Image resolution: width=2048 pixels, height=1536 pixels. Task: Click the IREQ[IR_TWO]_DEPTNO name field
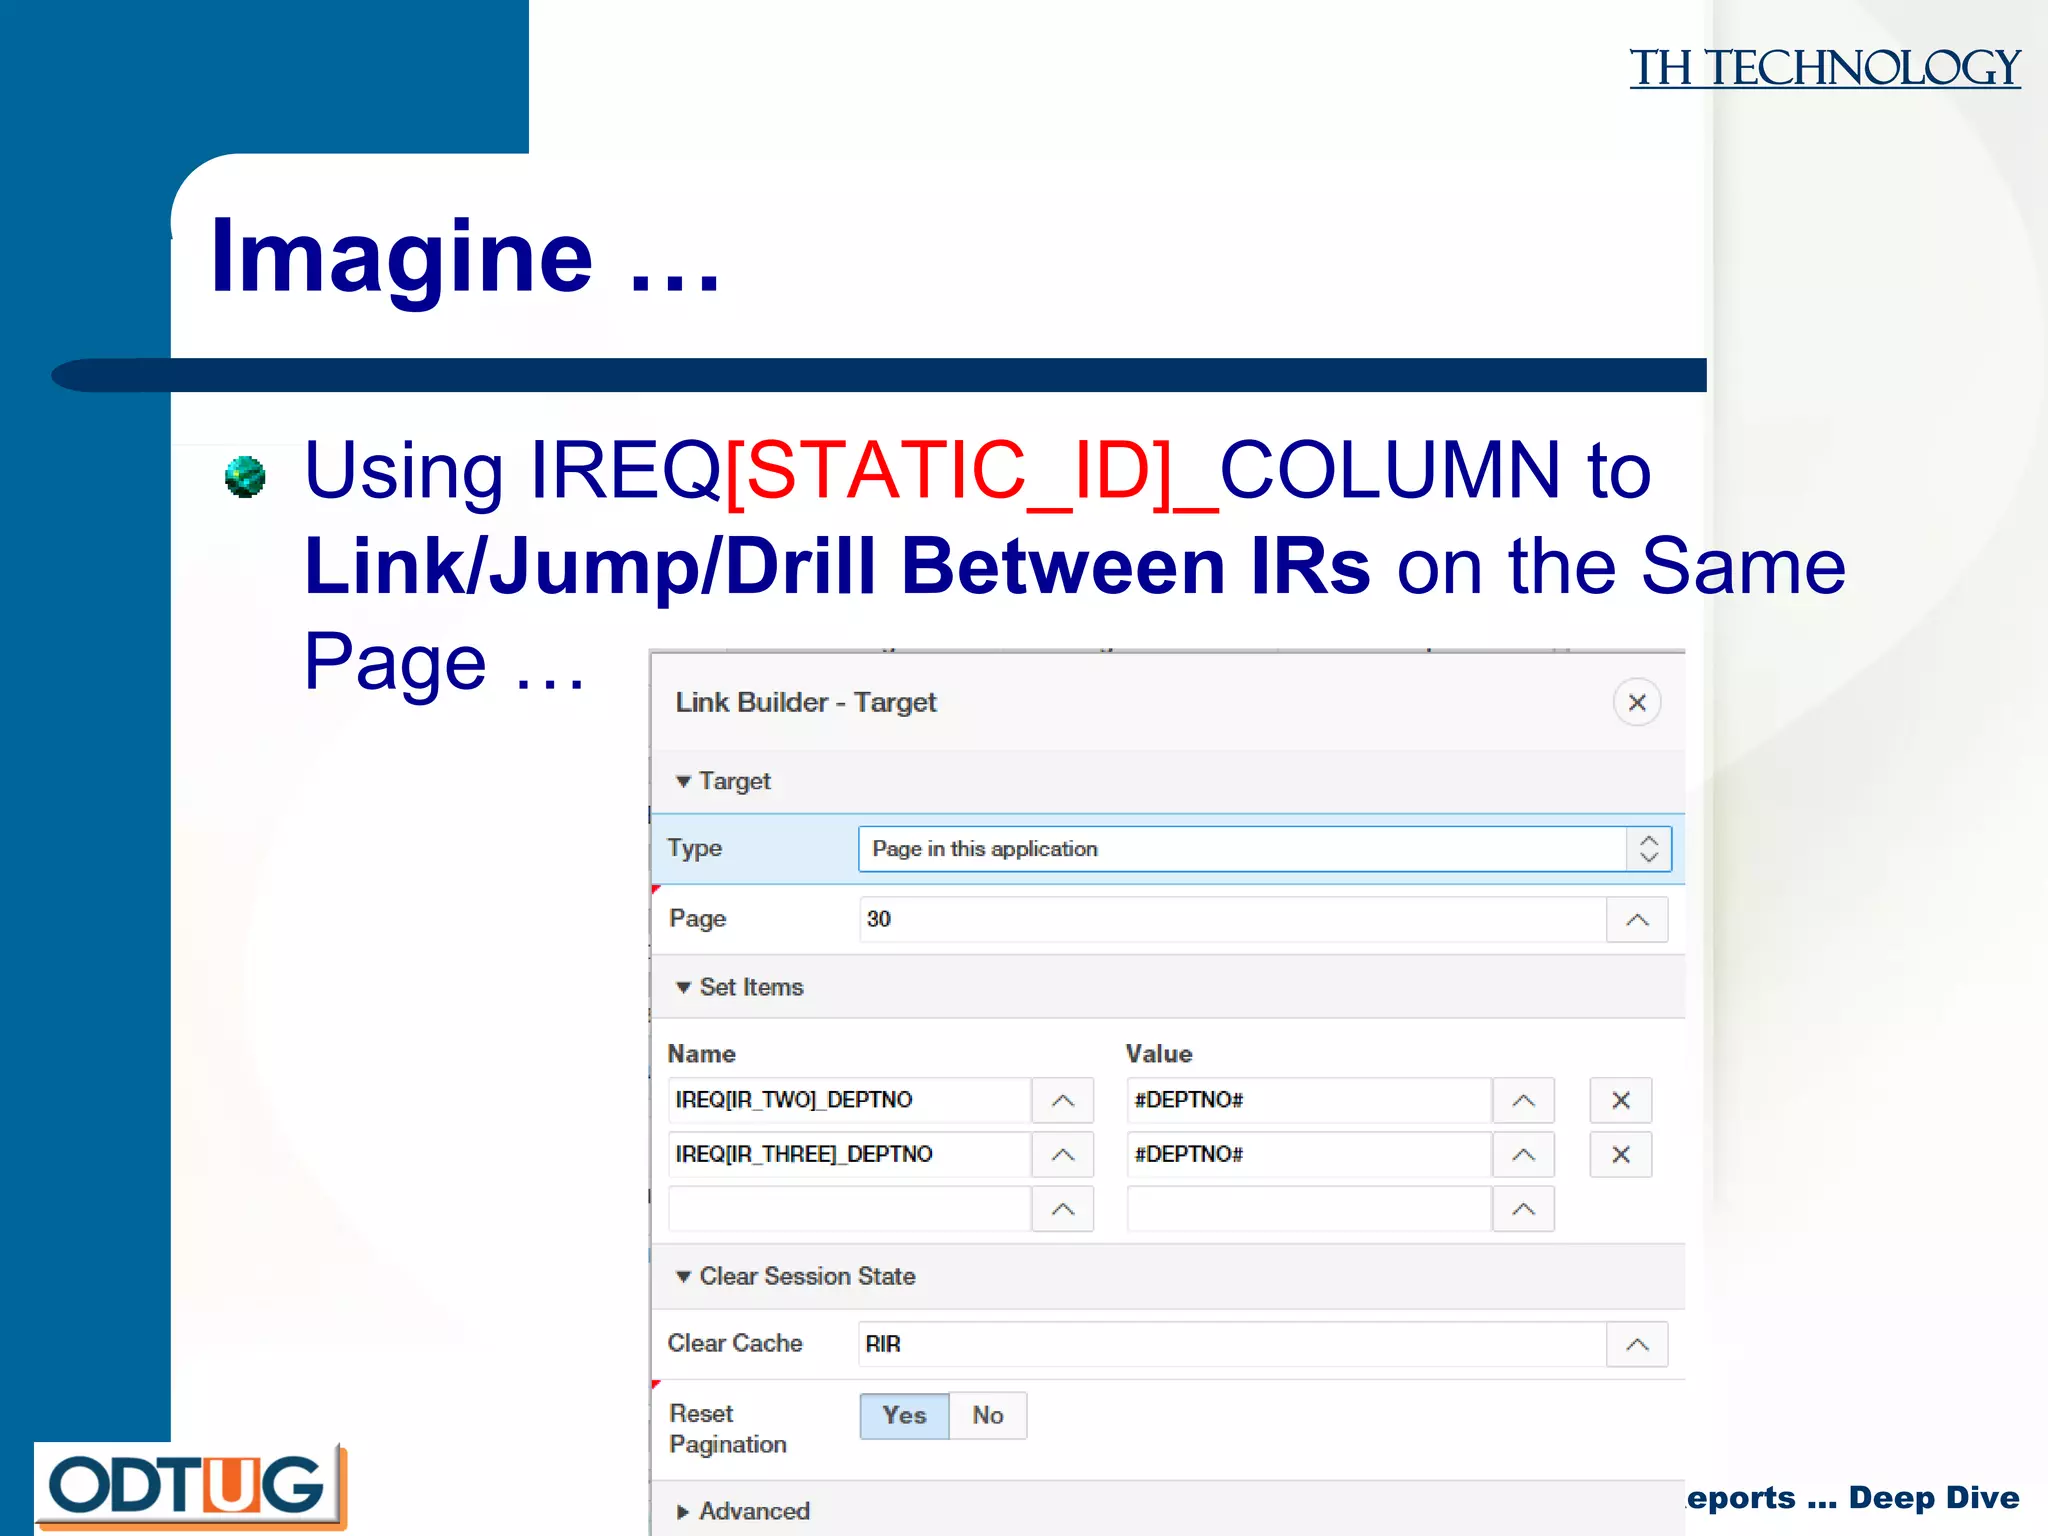pos(850,1100)
